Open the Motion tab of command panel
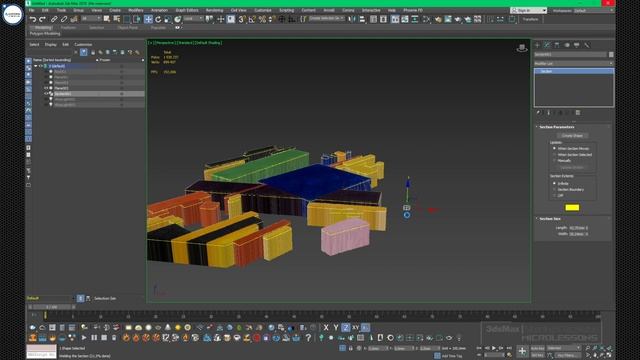The height and width of the screenshot is (360, 640). coord(567,45)
